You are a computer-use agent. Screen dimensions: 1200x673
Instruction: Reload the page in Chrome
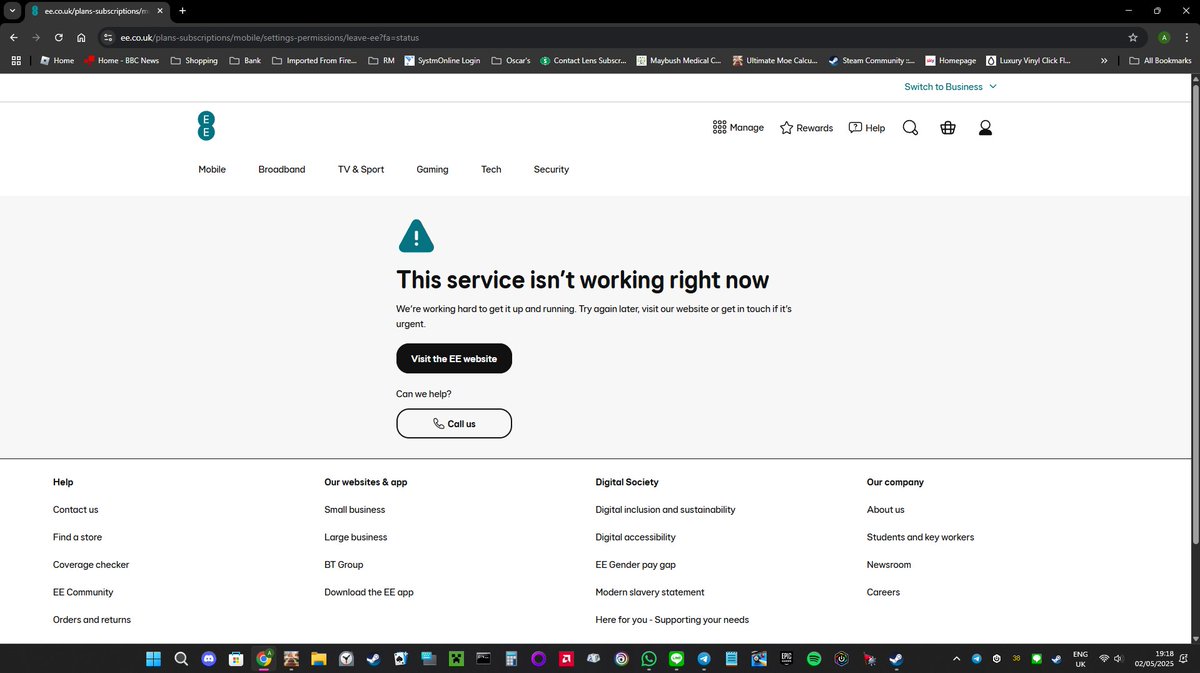tap(59, 37)
